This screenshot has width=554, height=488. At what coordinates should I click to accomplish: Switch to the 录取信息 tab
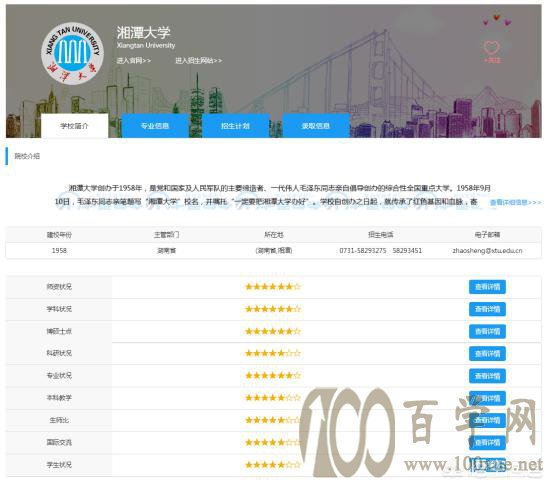316,126
